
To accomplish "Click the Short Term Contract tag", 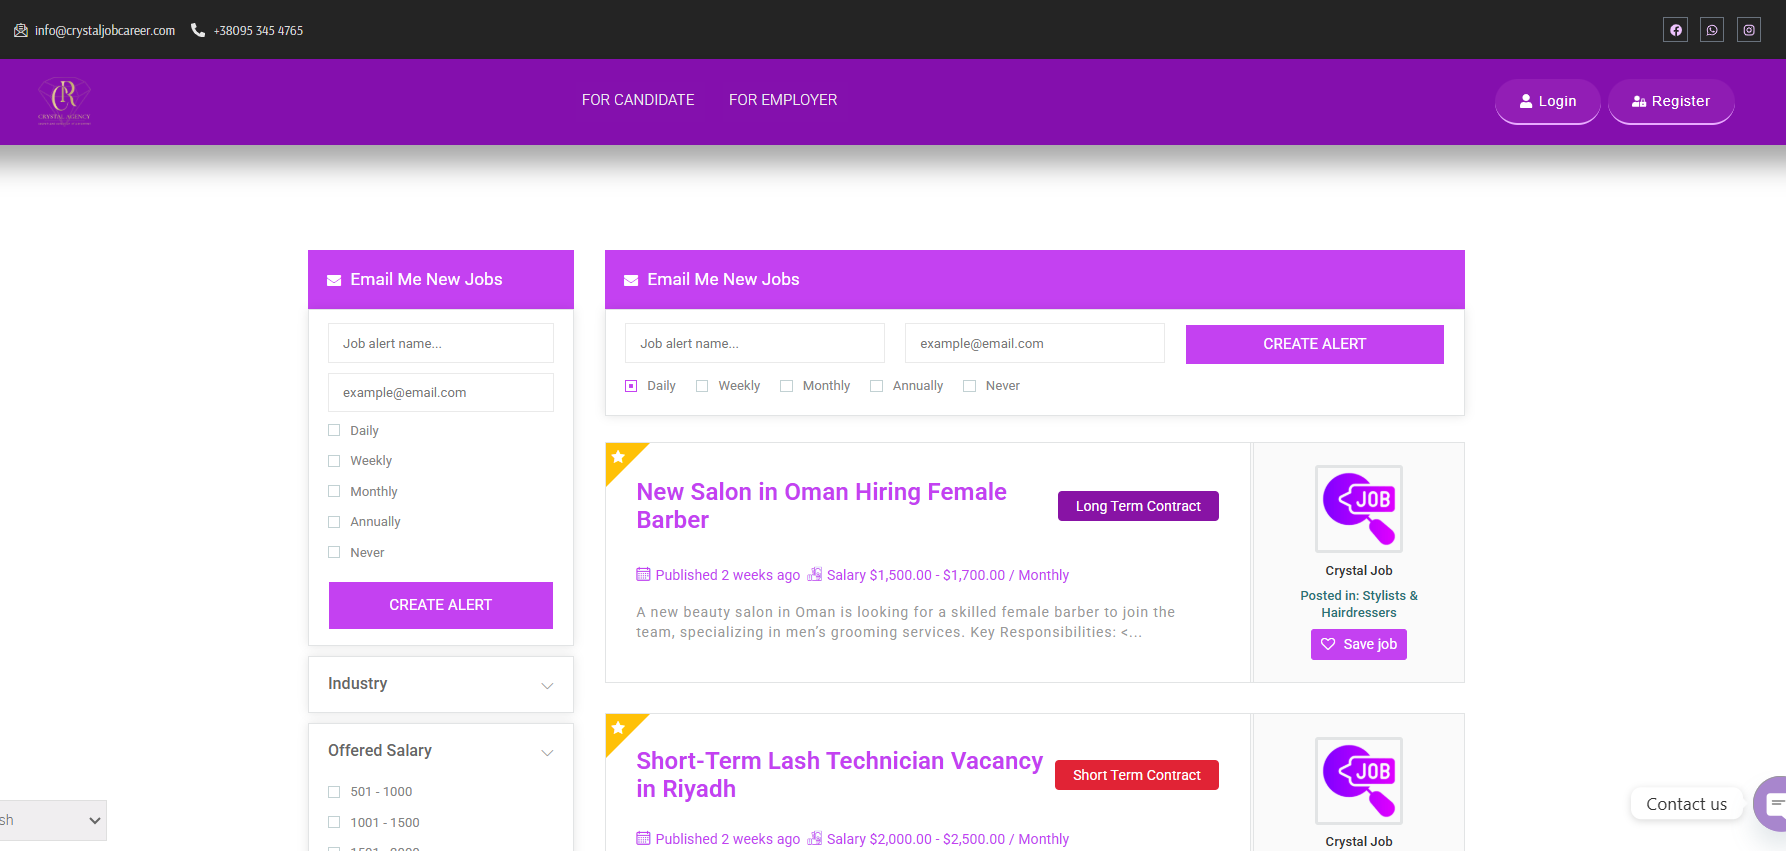I will [1137, 775].
